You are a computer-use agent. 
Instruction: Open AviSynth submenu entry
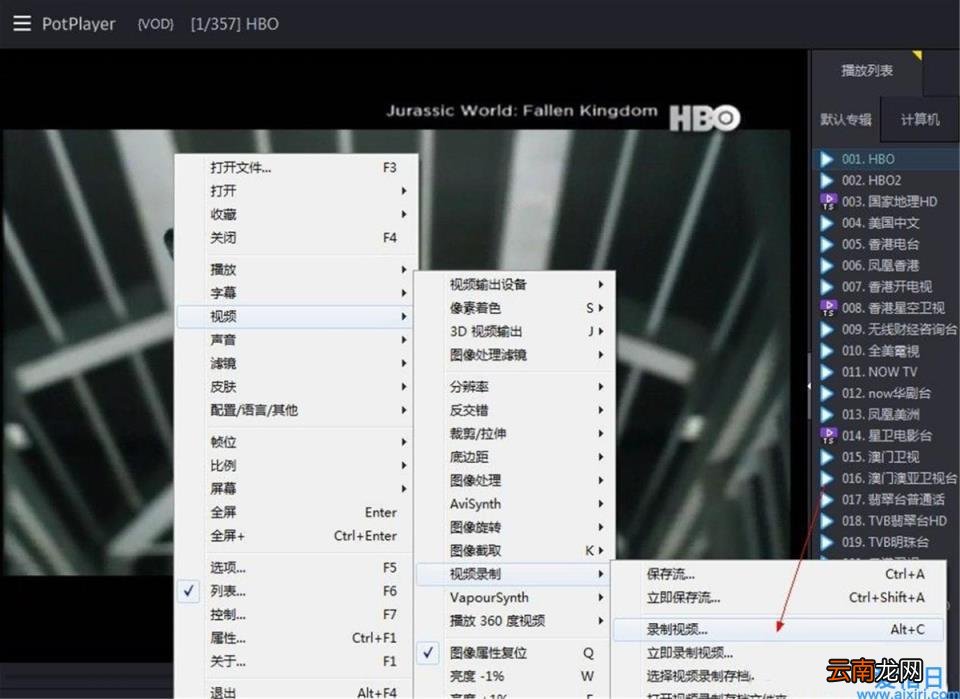515,504
